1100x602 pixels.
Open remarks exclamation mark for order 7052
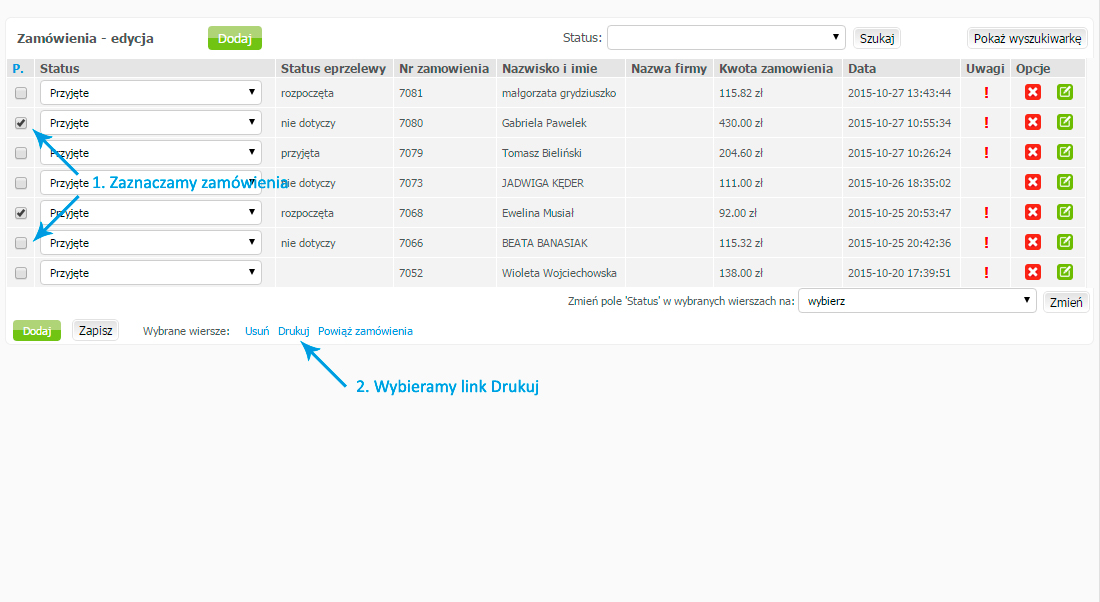(986, 273)
